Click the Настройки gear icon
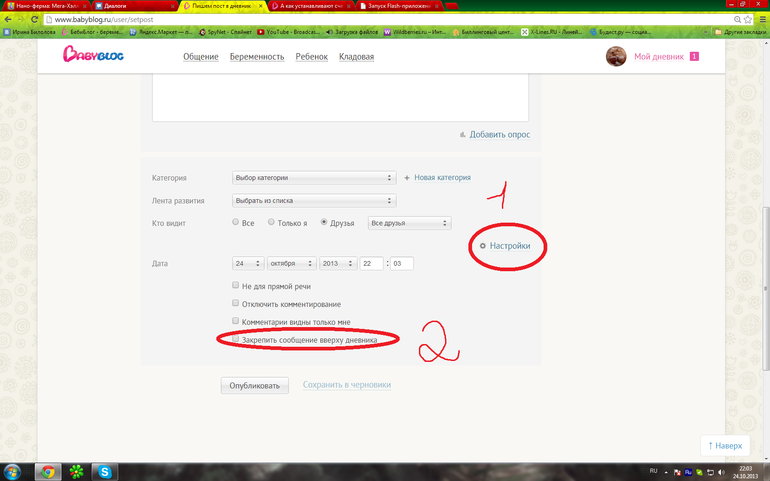The width and height of the screenshot is (770, 481). point(483,245)
